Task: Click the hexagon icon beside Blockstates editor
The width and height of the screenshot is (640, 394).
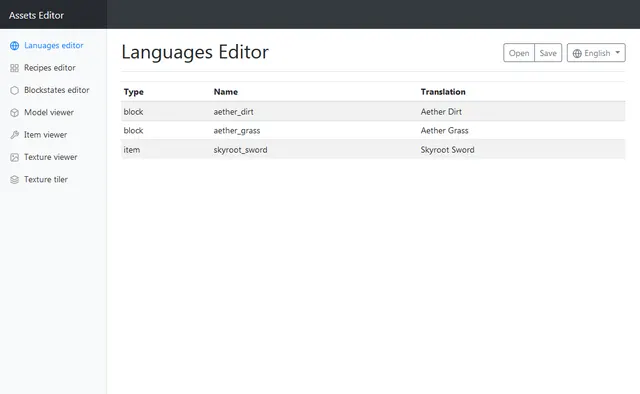Action: pyautogui.click(x=14, y=90)
